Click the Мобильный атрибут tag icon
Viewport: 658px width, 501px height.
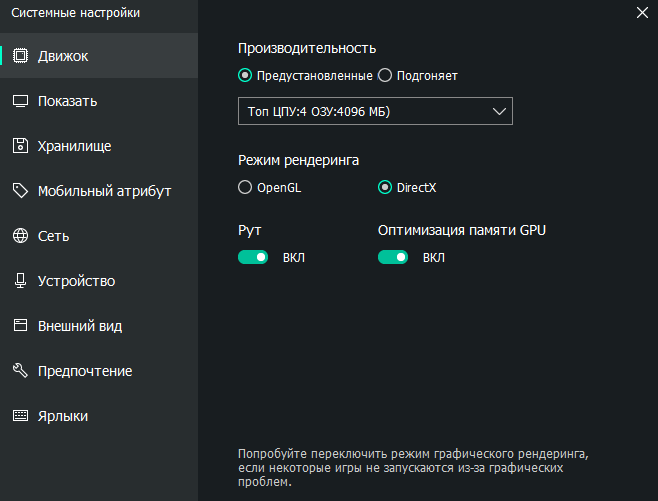click(x=20, y=191)
